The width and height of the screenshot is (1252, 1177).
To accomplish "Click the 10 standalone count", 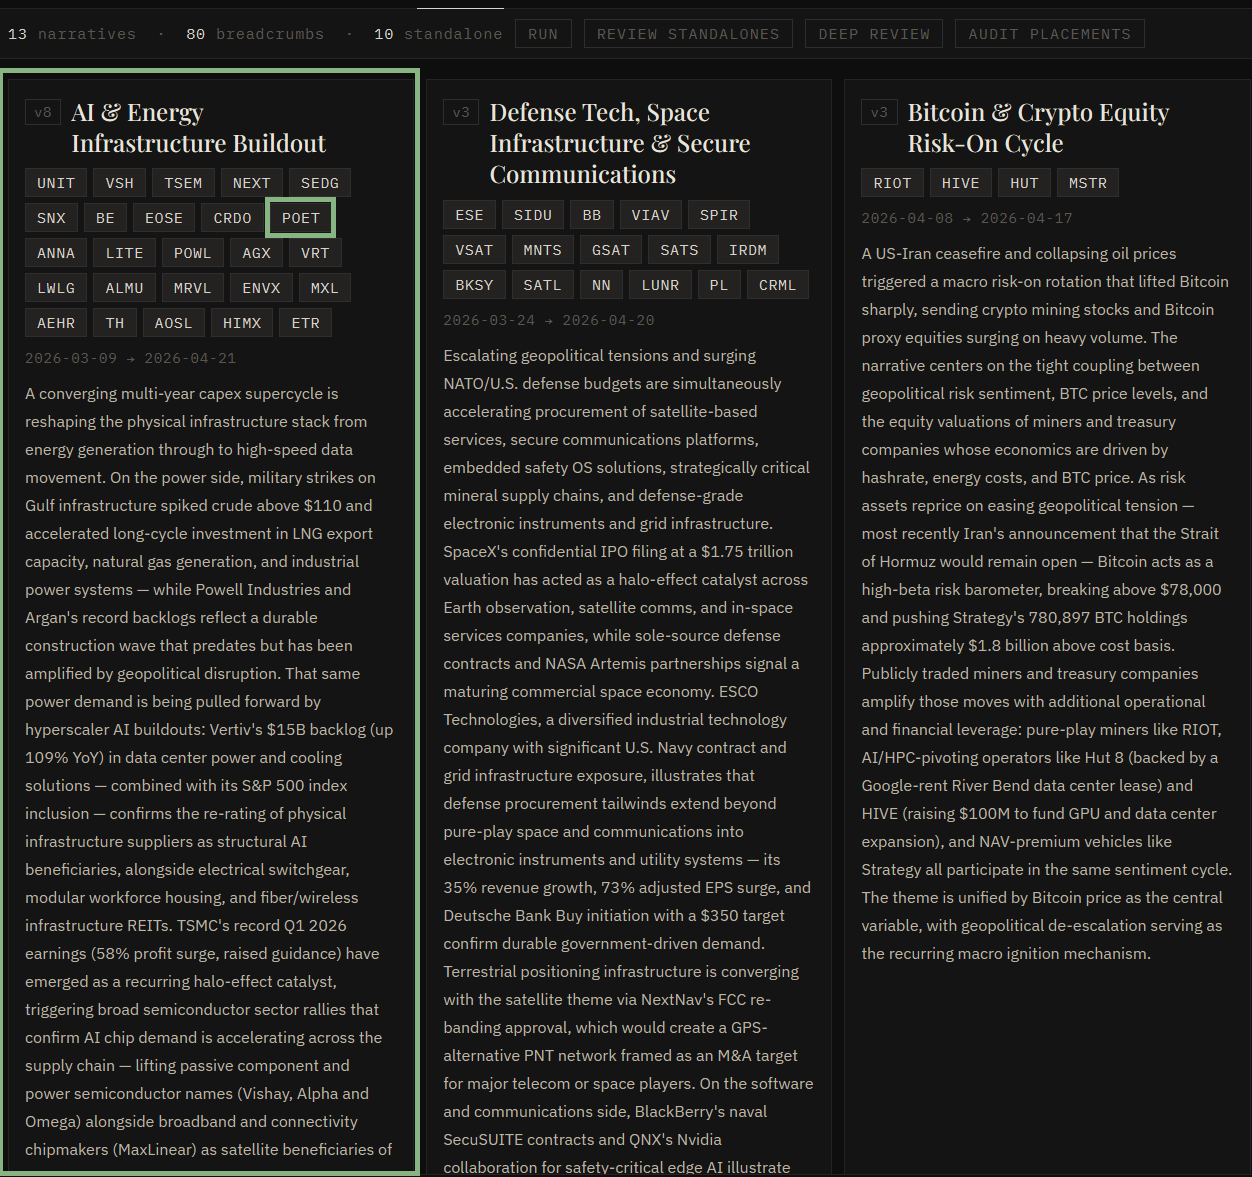I will click(438, 34).
